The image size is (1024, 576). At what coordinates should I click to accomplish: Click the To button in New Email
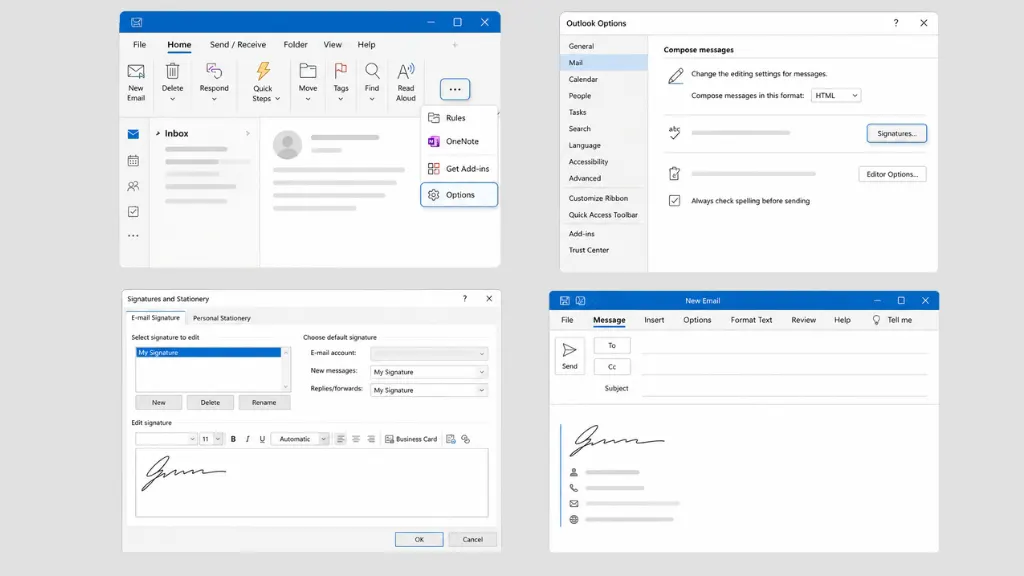(x=612, y=345)
